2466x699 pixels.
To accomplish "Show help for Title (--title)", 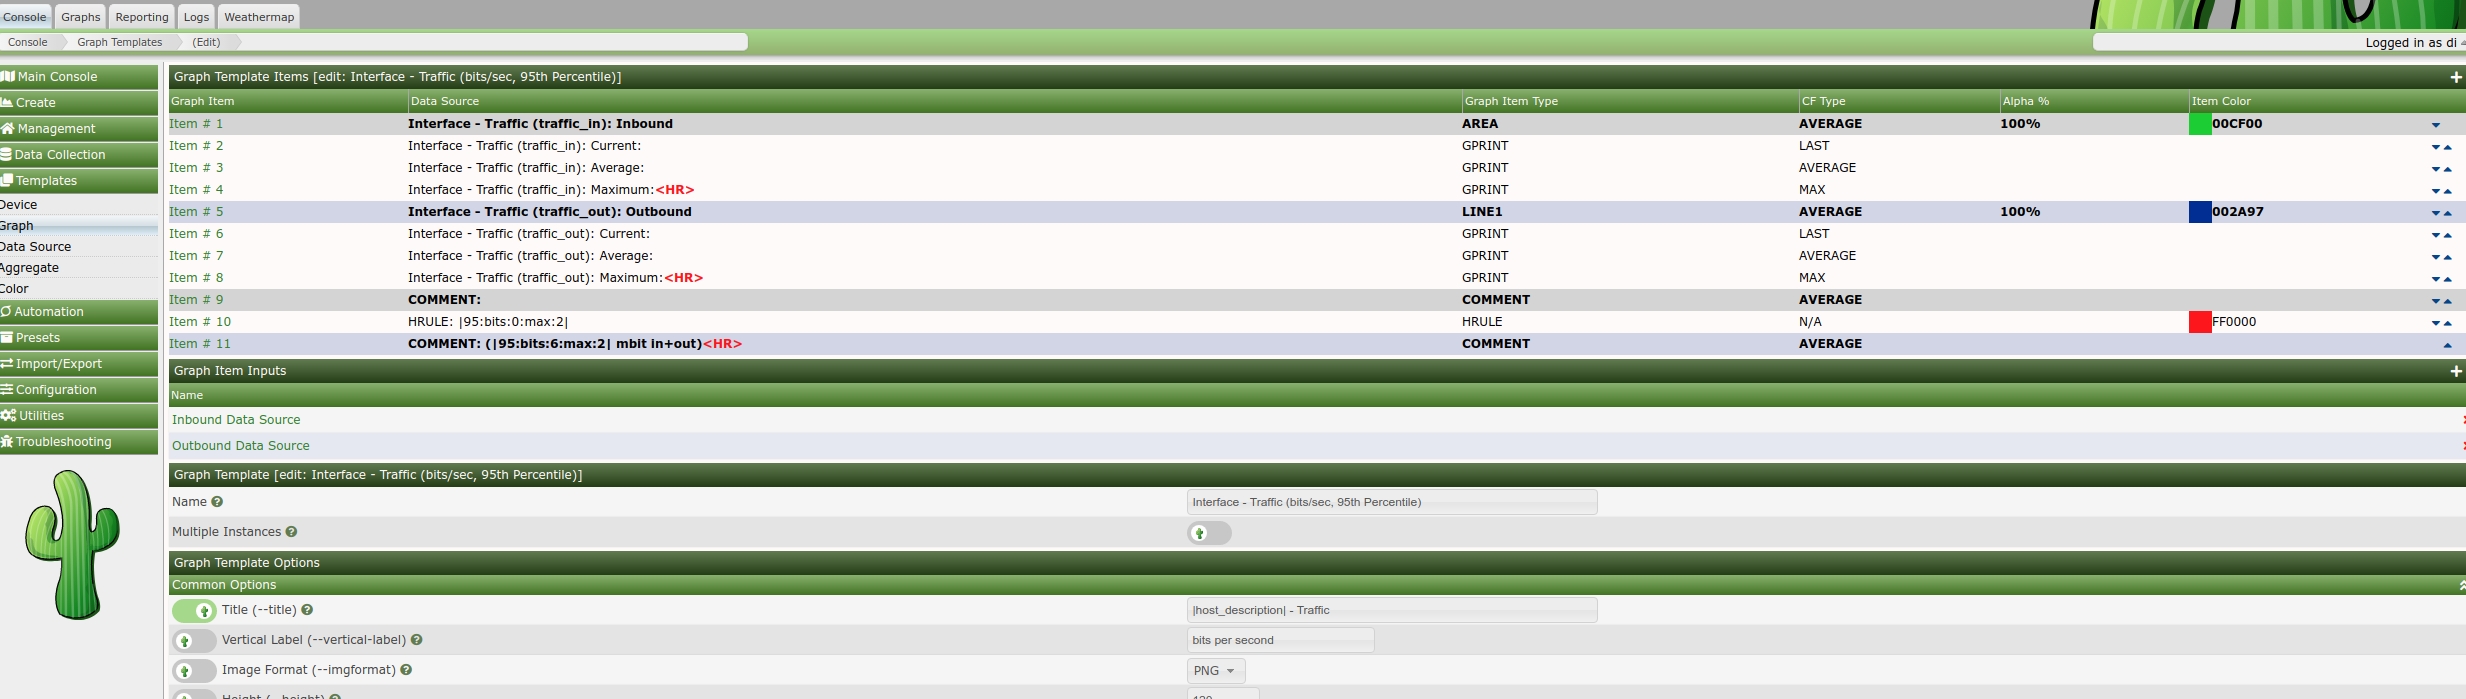I will 307,610.
